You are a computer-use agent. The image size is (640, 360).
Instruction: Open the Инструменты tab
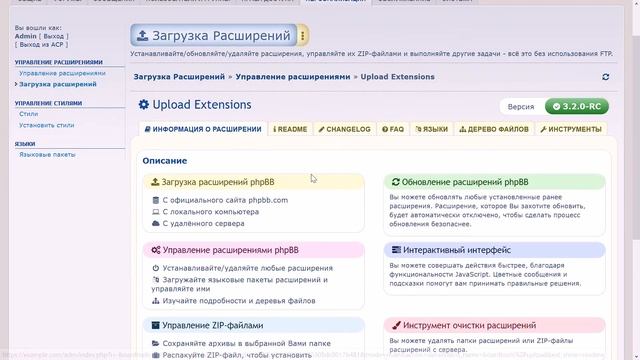[x=571, y=129]
